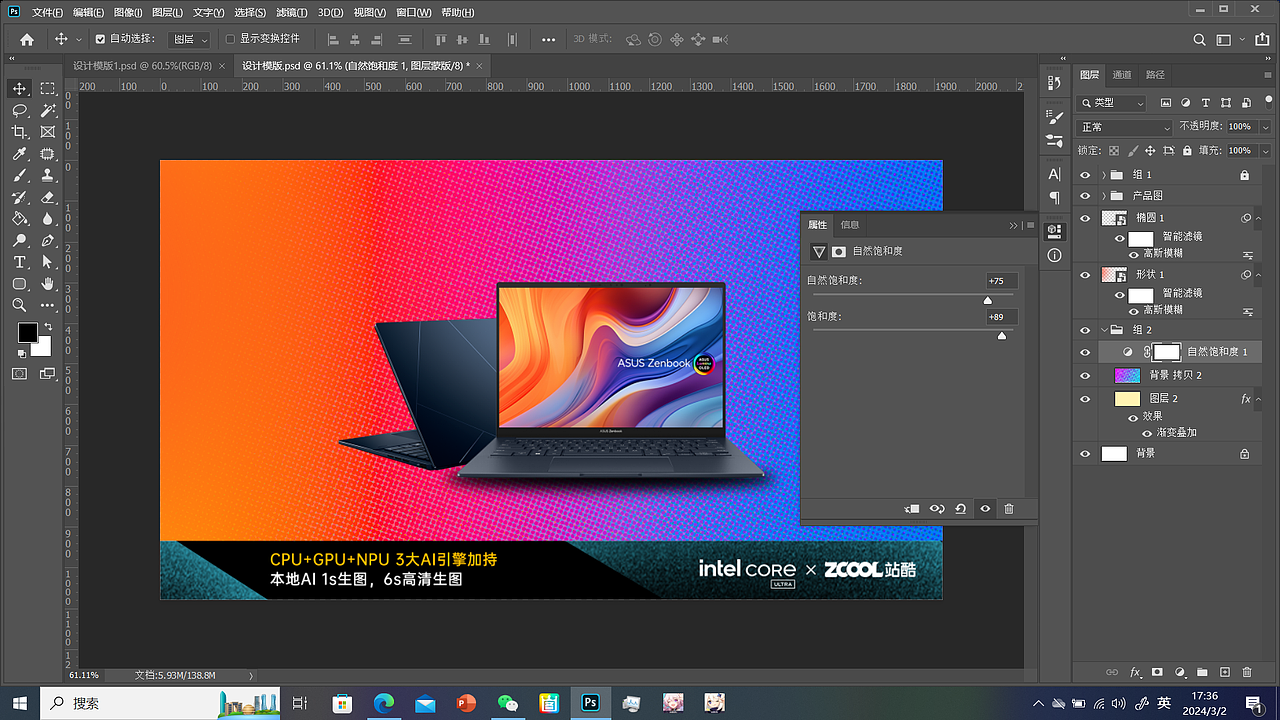Select the Rectangular Marquee tool
Image resolution: width=1280 pixels, height=720 pixels.
coord(47,89)
